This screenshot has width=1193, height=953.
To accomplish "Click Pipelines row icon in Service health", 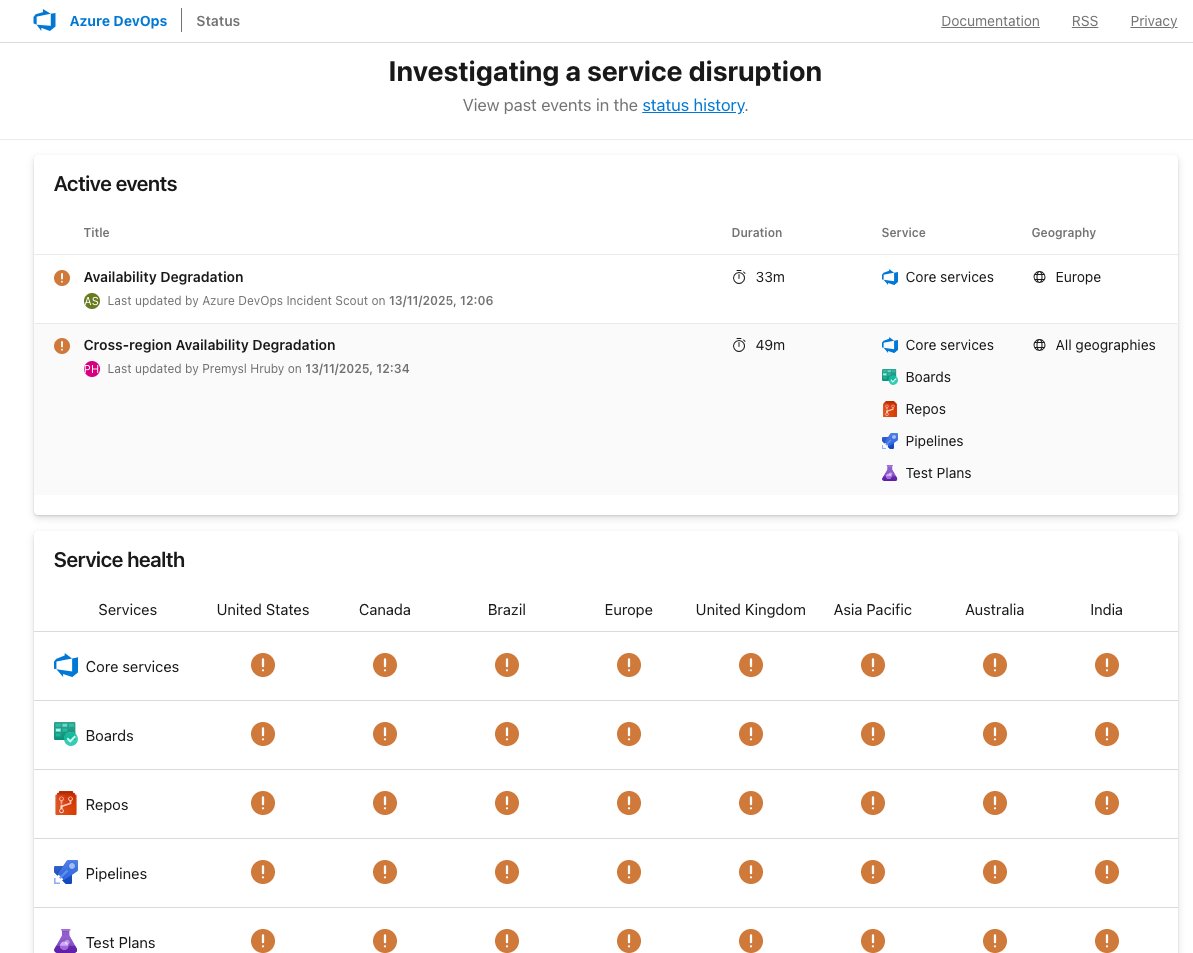I will pos(66,872).
